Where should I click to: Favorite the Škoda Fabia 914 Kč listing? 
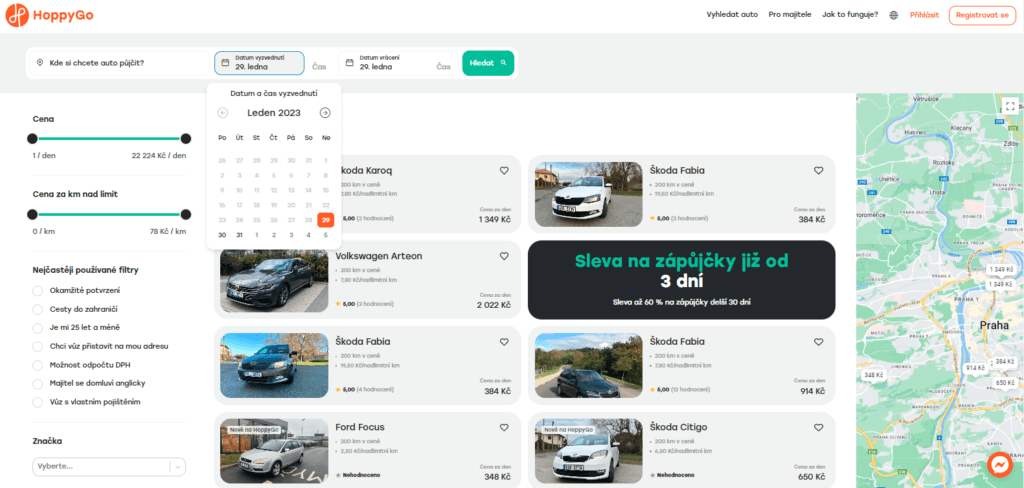[x=818, y=342]
